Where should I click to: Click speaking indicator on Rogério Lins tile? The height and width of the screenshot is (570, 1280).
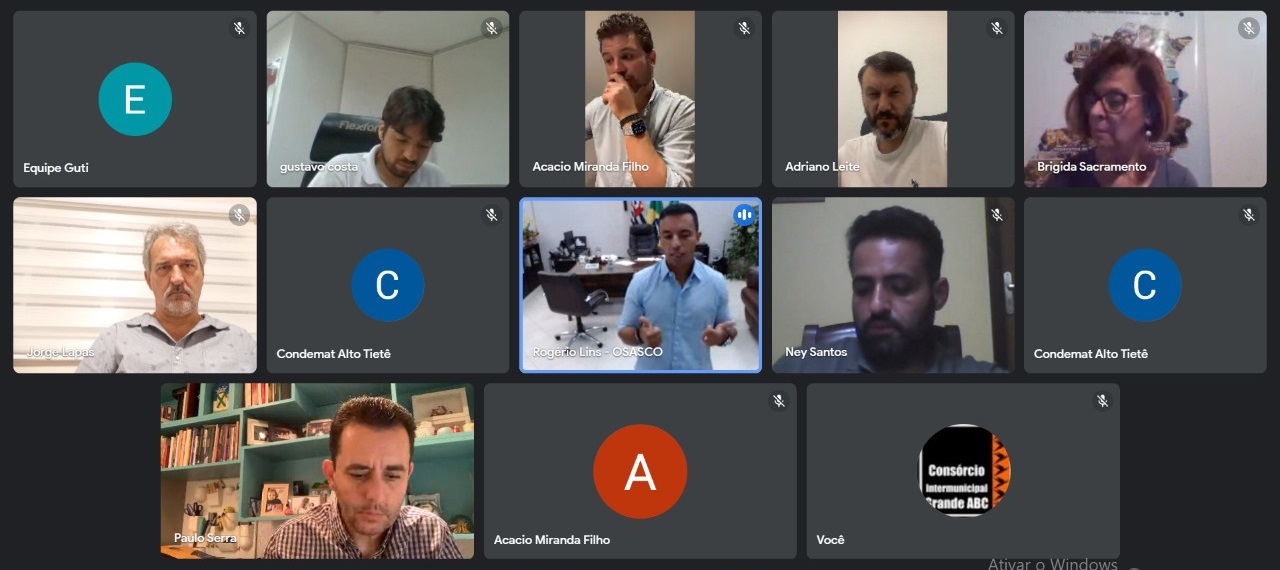tap(744, 214)
